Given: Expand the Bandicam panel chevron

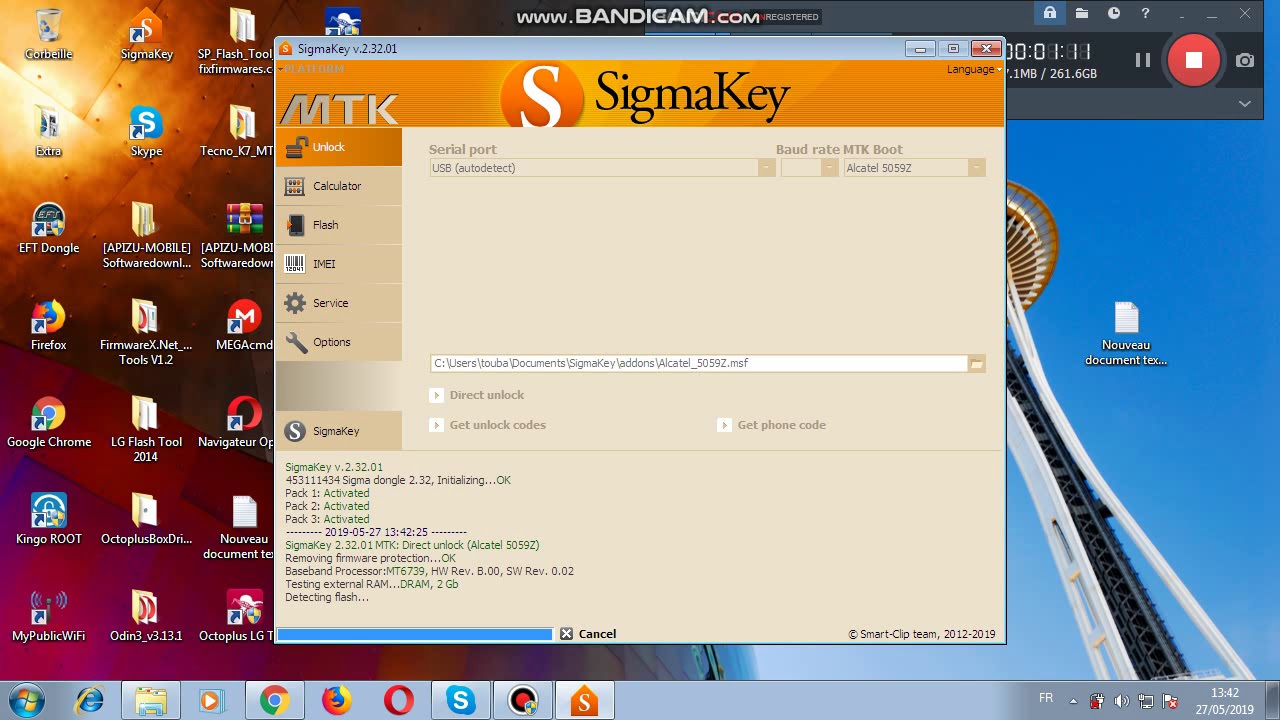Looking at the screenshot, I should tap(1245, 103).
